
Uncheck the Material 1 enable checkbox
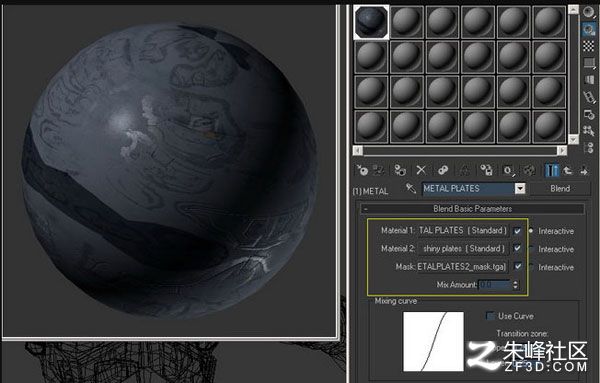click(x=517, y=231)
